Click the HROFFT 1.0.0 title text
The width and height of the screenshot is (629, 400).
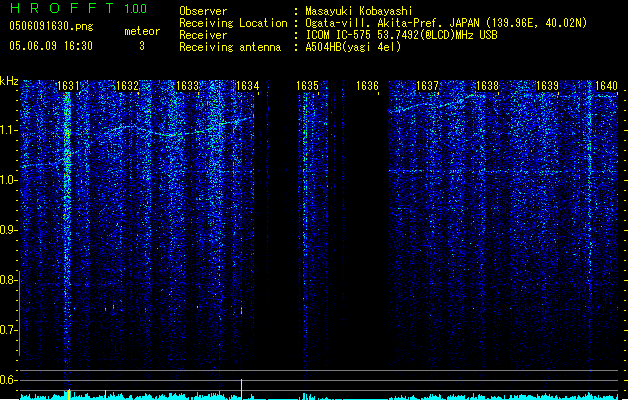click(78, 8)
